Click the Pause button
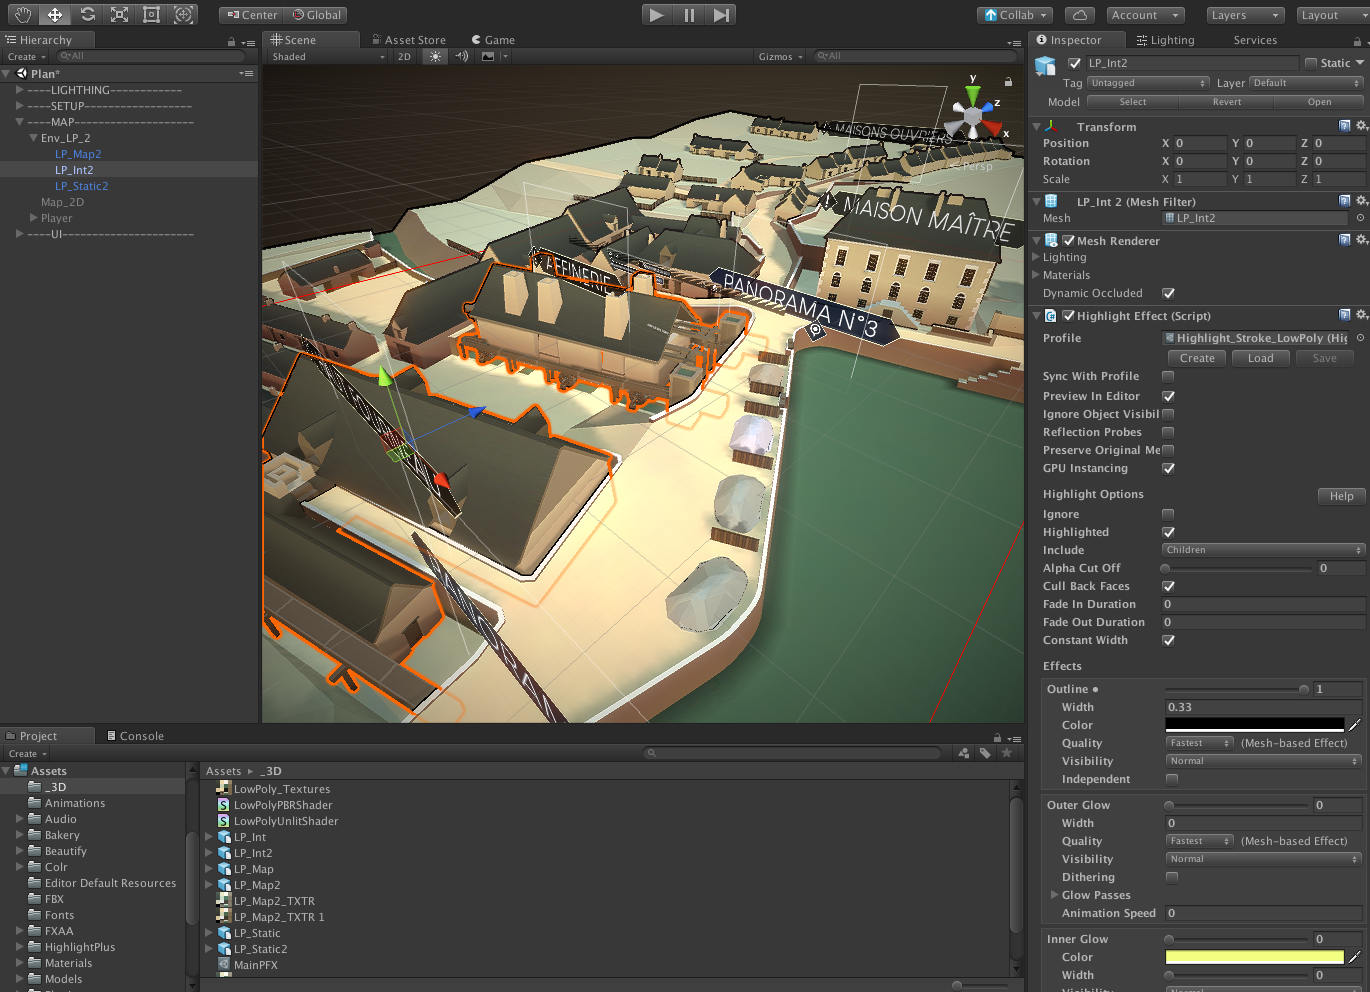The image size is (1370, 992). (689, 15)
